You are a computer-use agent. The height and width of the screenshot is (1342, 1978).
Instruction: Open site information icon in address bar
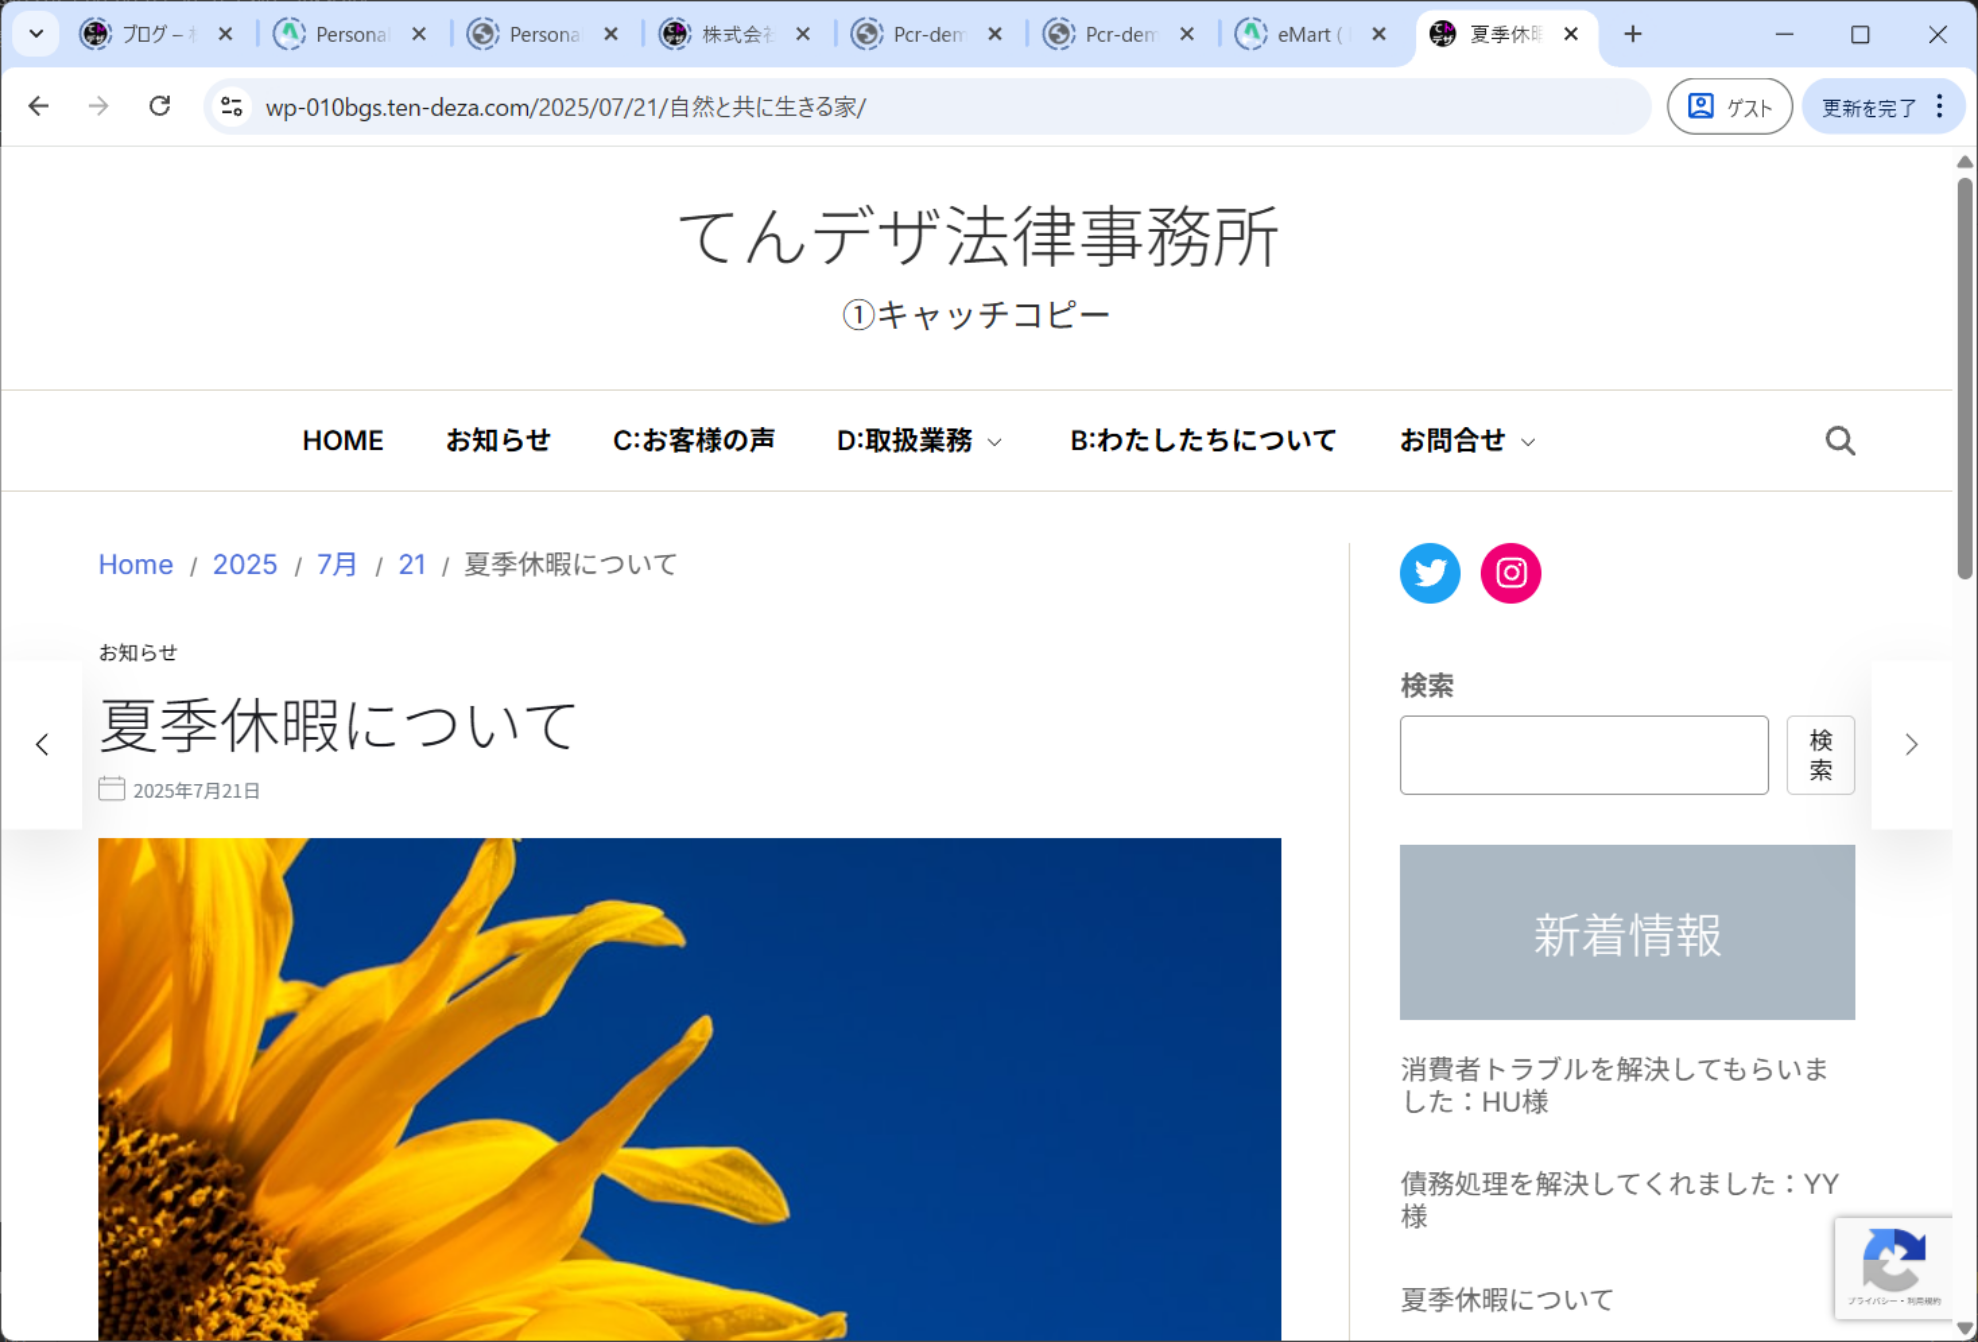coord(232,106)
